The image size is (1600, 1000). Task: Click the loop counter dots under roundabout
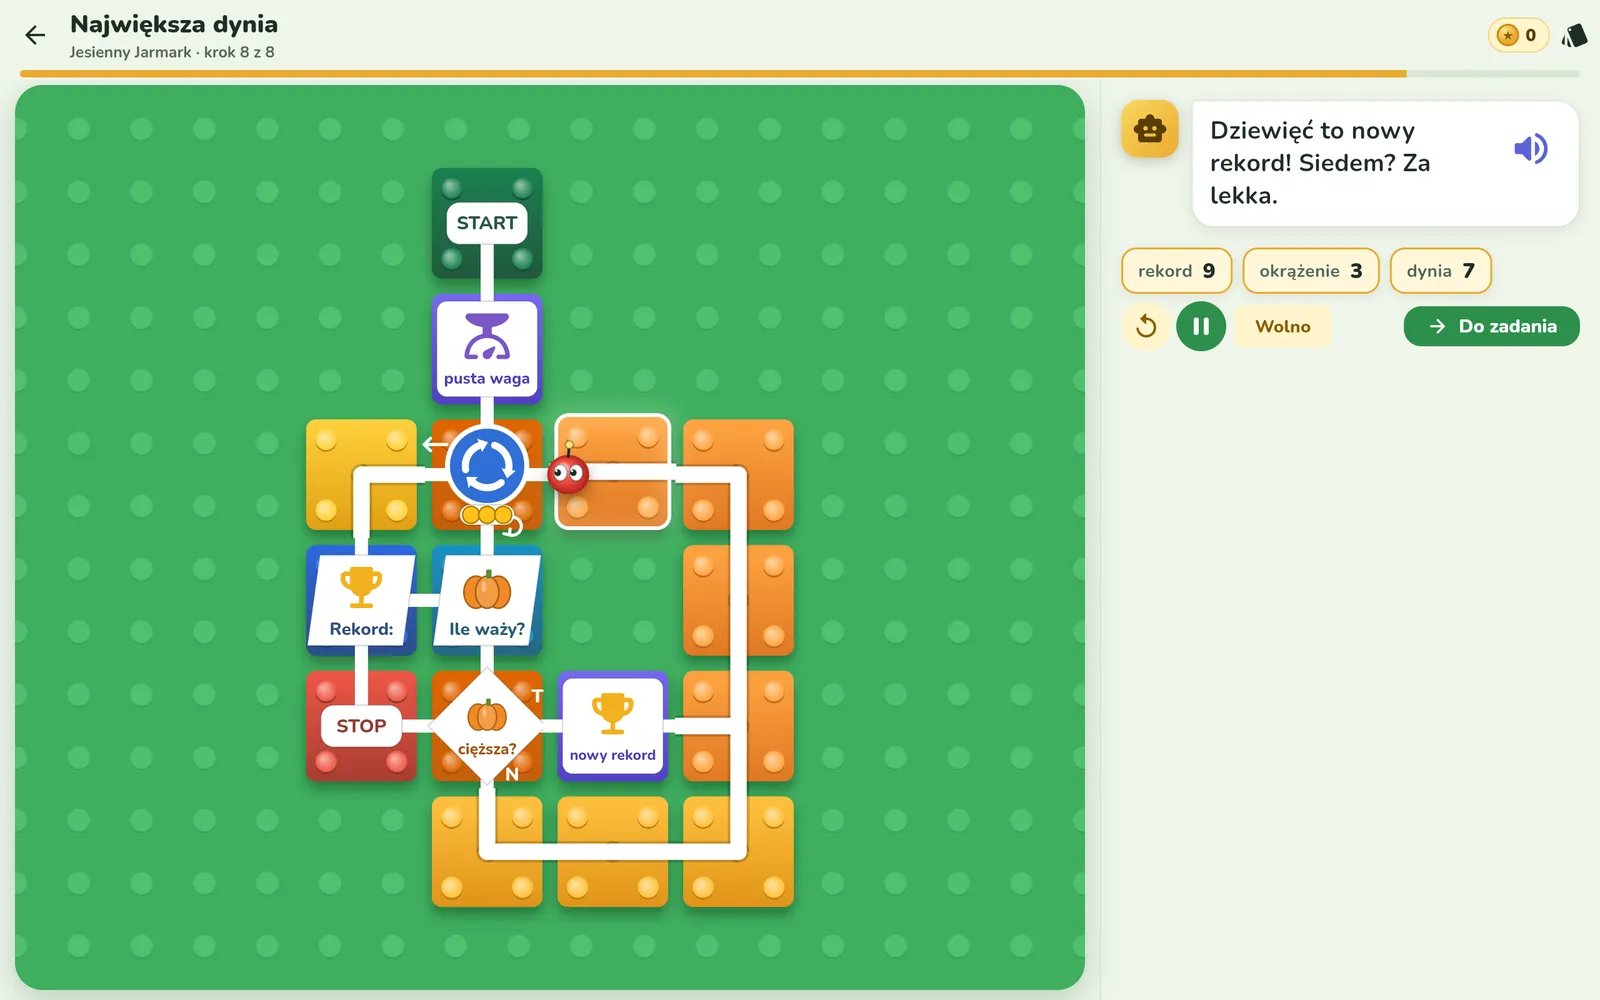pyautogui.click(x=488, y=515)
